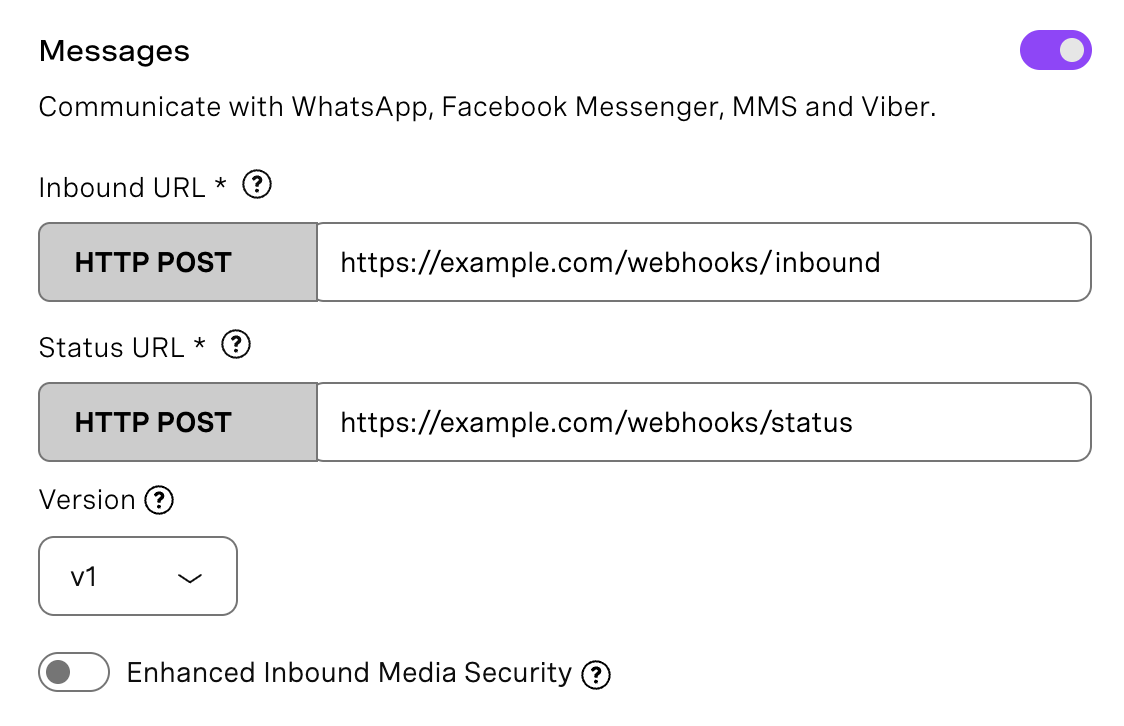1124x726 pixels.
Task: Open the Version help icon
Action: [158, 500]
